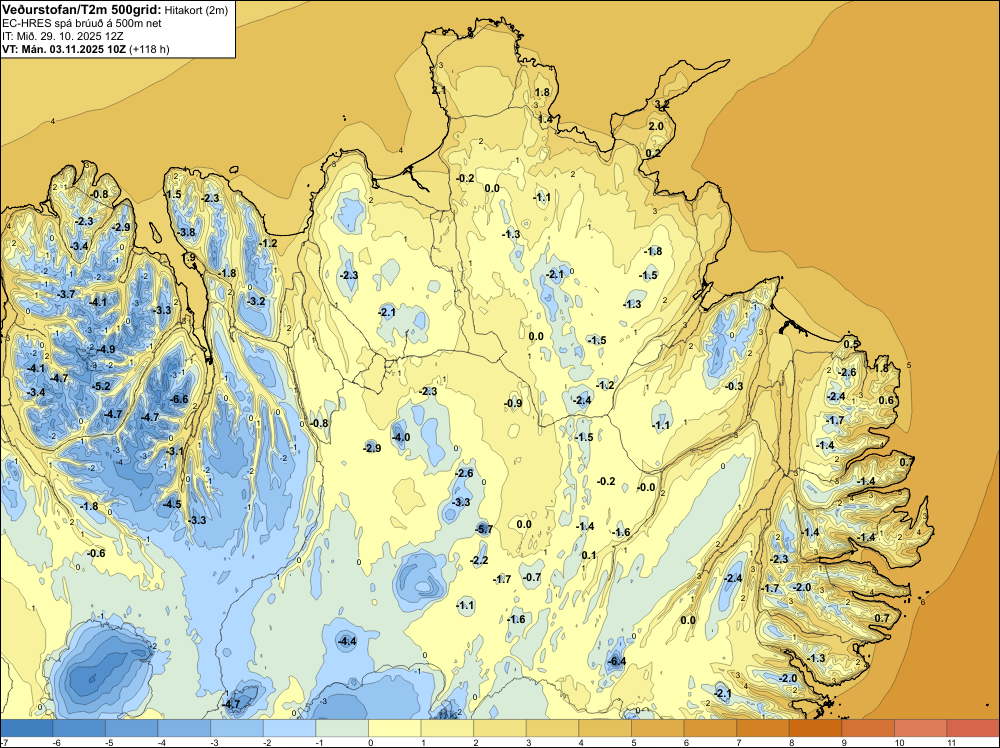Click the "(+118 h)" forecast offset
Screen dimensions: 1000x748
pyautogui.click(x=149, y=49)
